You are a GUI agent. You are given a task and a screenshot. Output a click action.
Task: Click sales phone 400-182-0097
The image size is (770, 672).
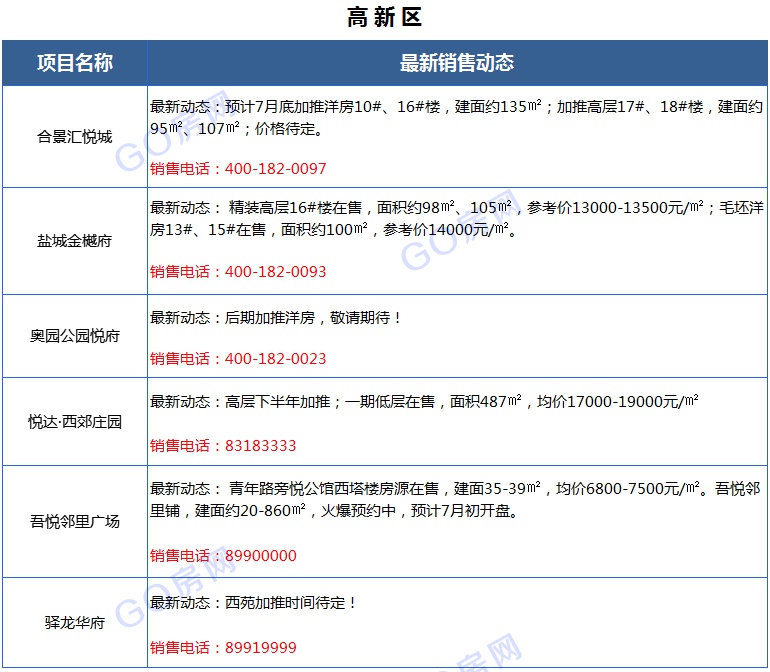(x=275, y=168)
